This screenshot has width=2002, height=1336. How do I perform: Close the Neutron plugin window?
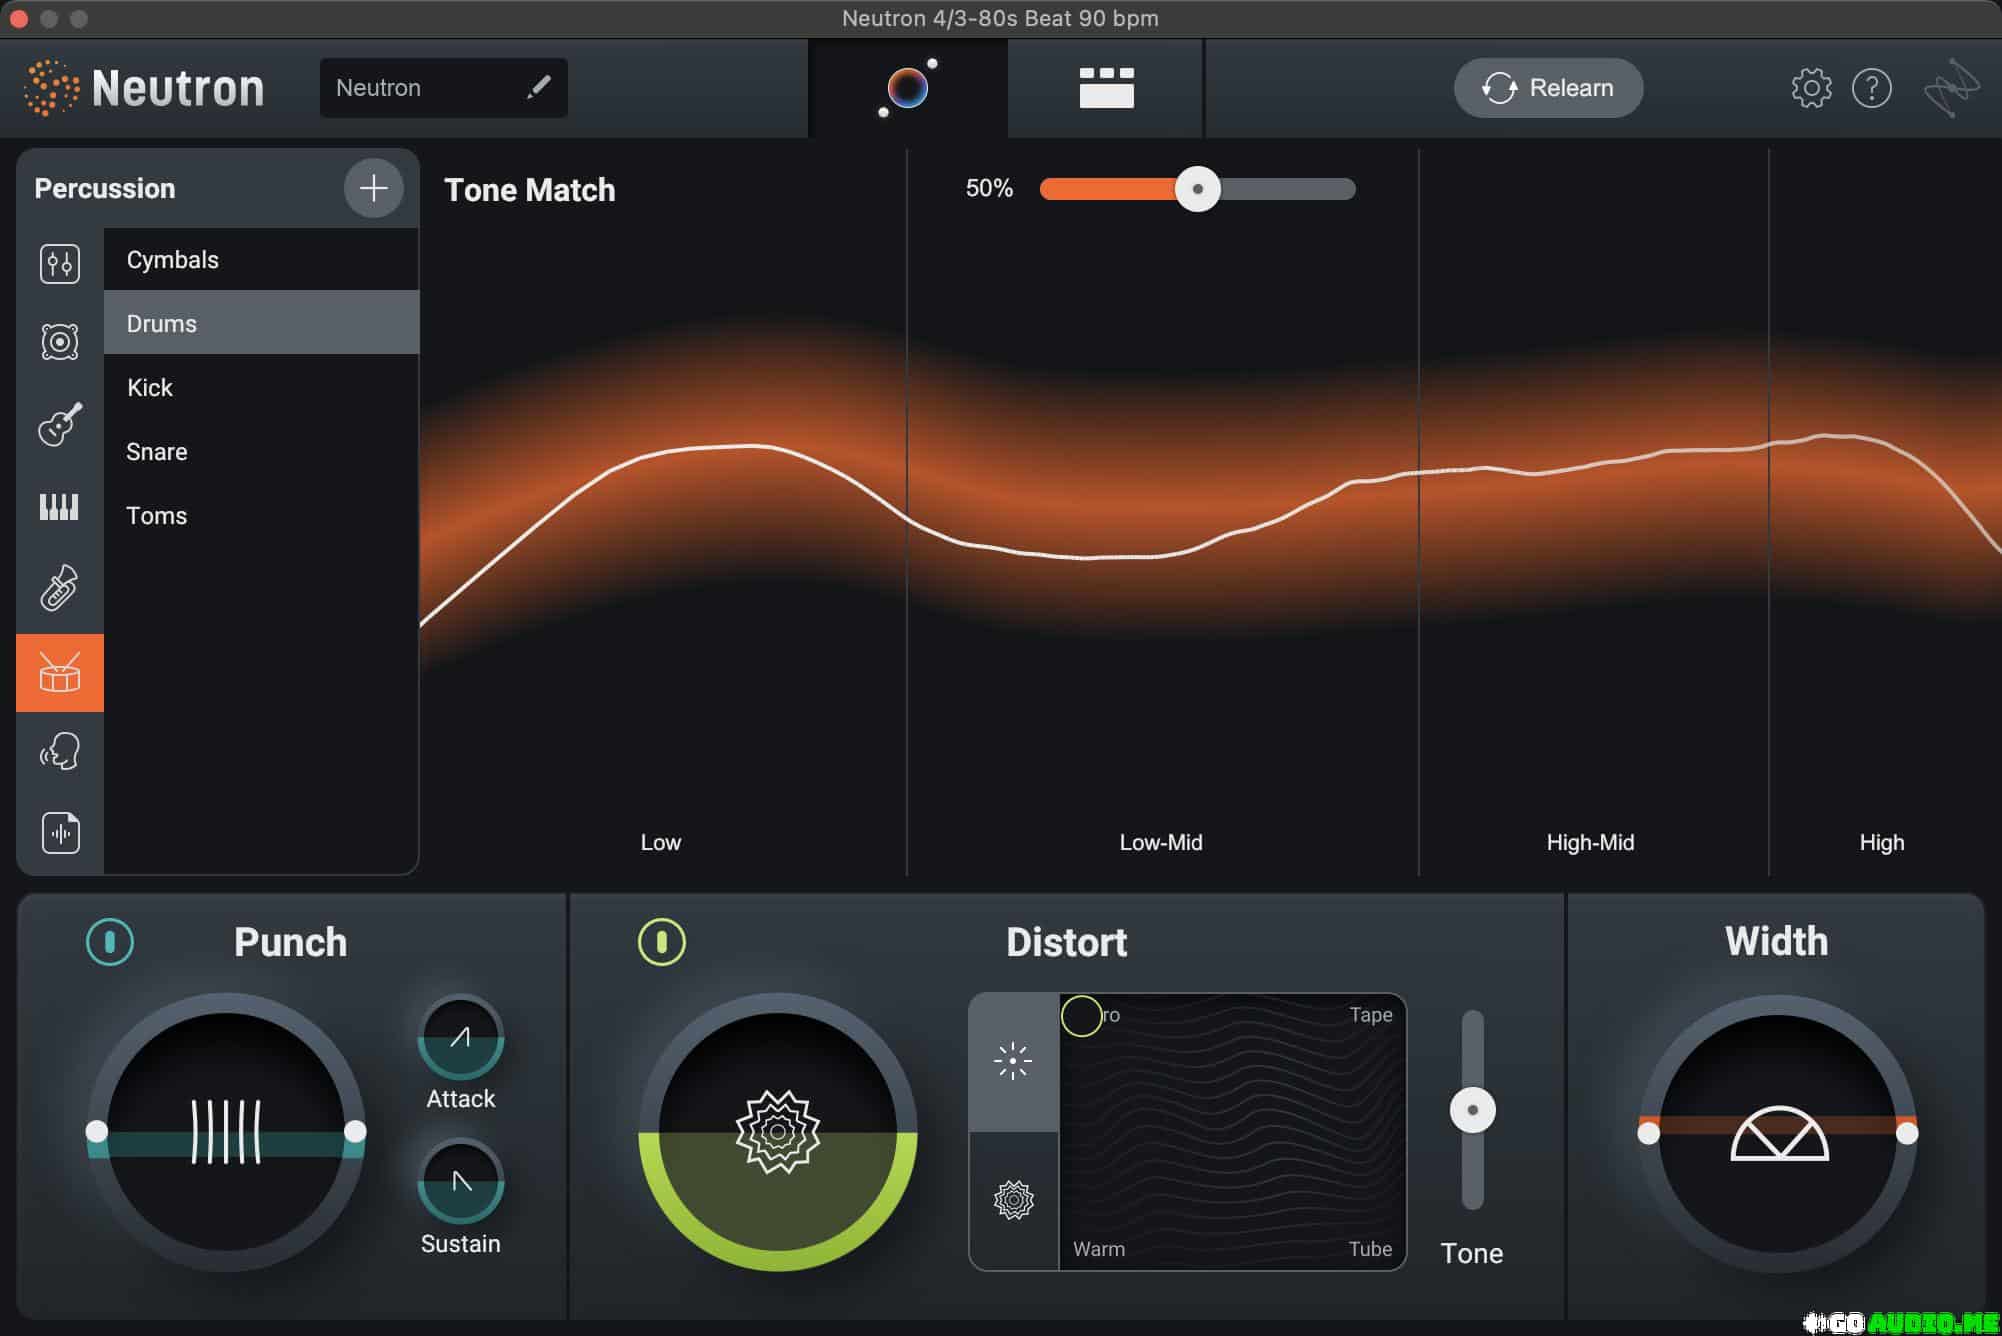tap(19, 18)
